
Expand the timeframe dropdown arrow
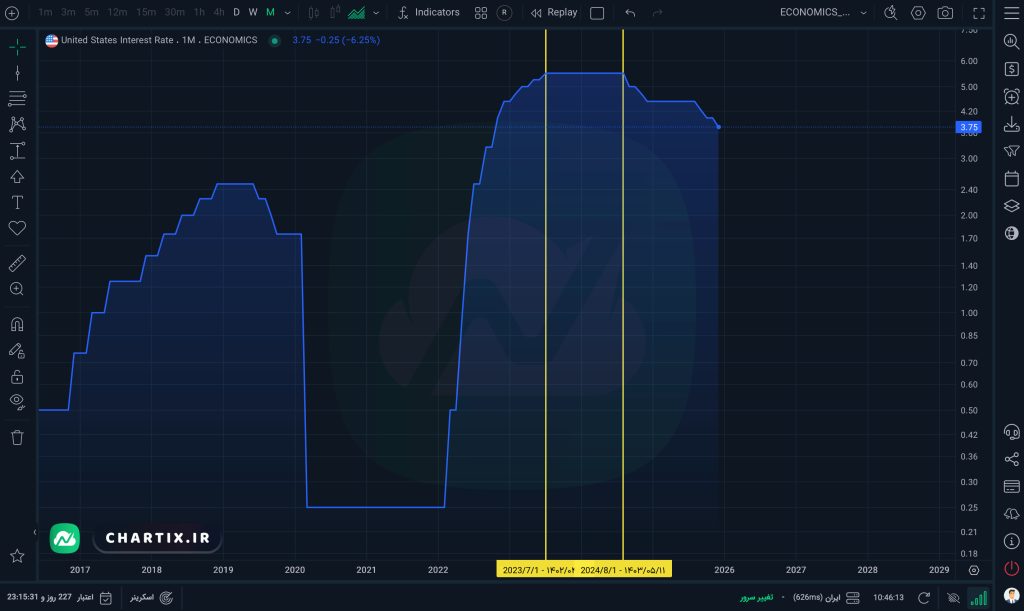pyautogui.click(x=288, y=13)
